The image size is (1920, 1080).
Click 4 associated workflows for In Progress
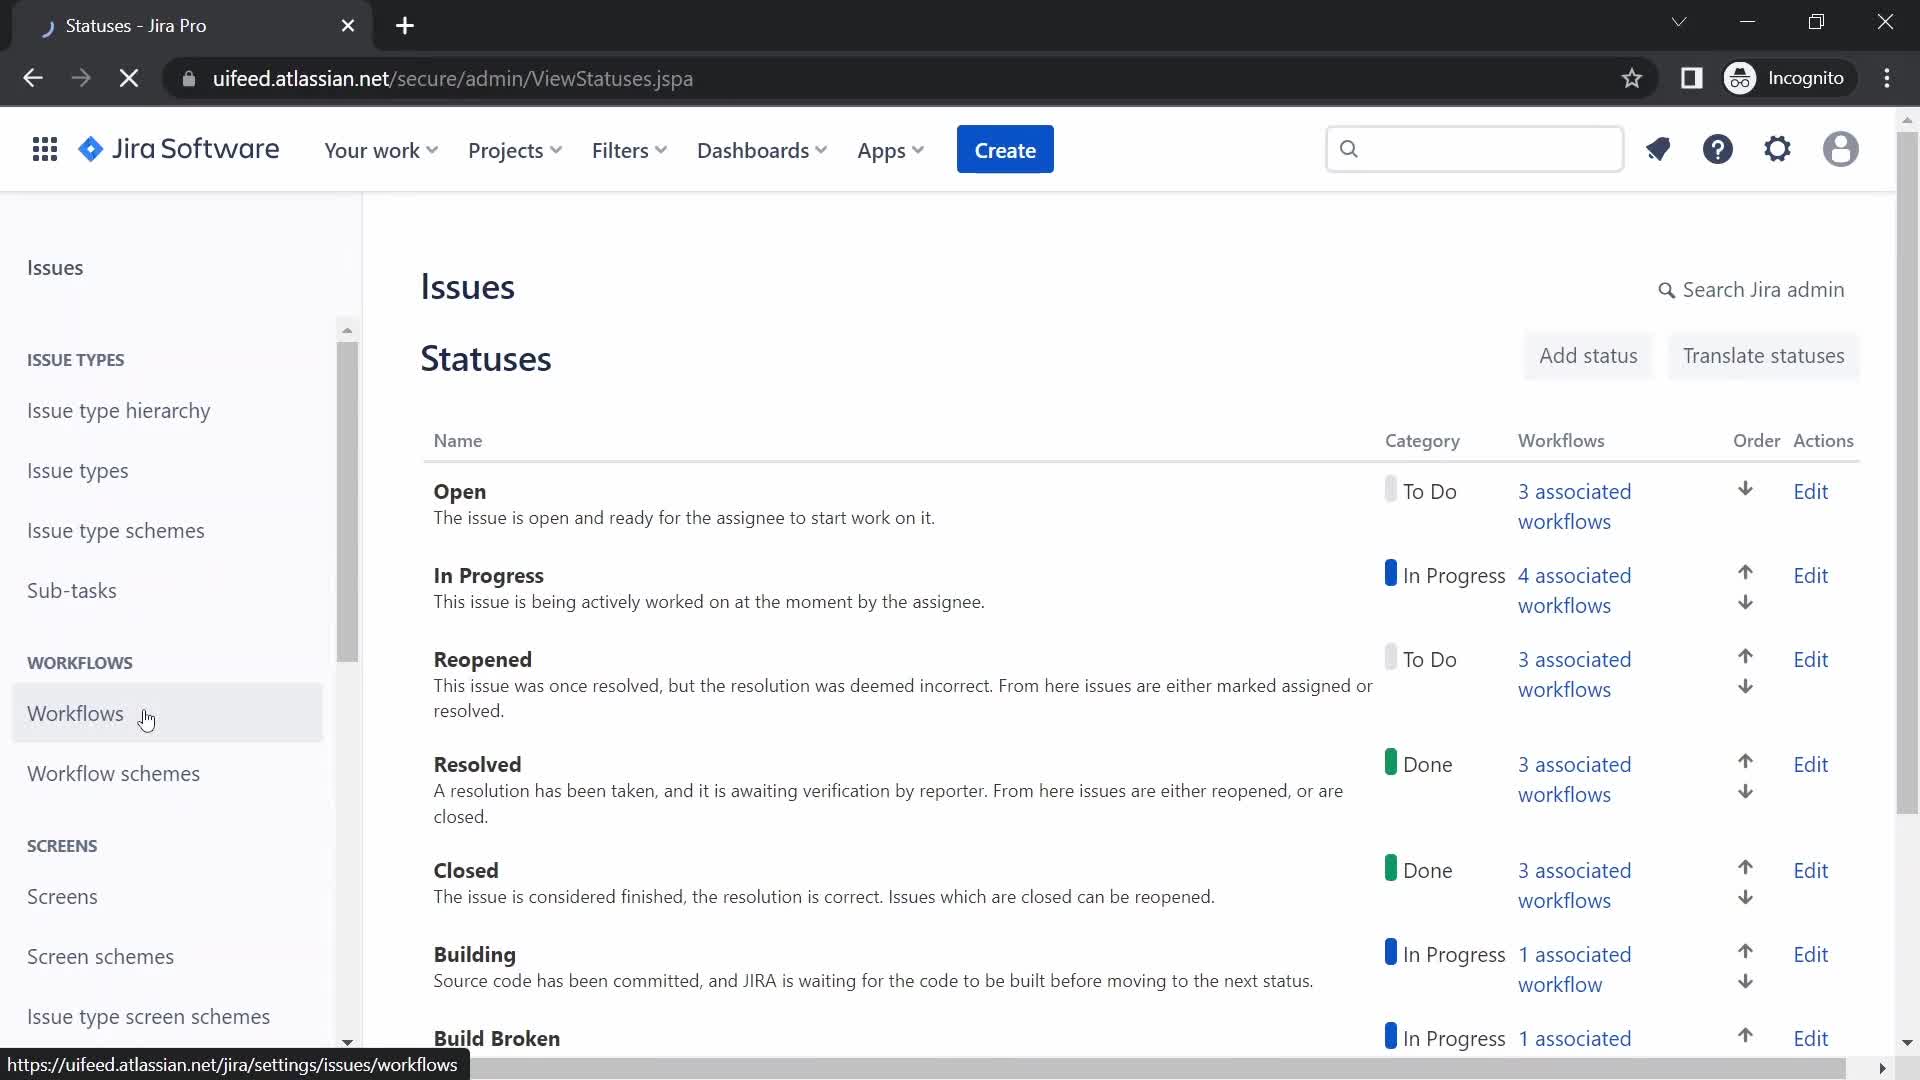click(1575, 589)
